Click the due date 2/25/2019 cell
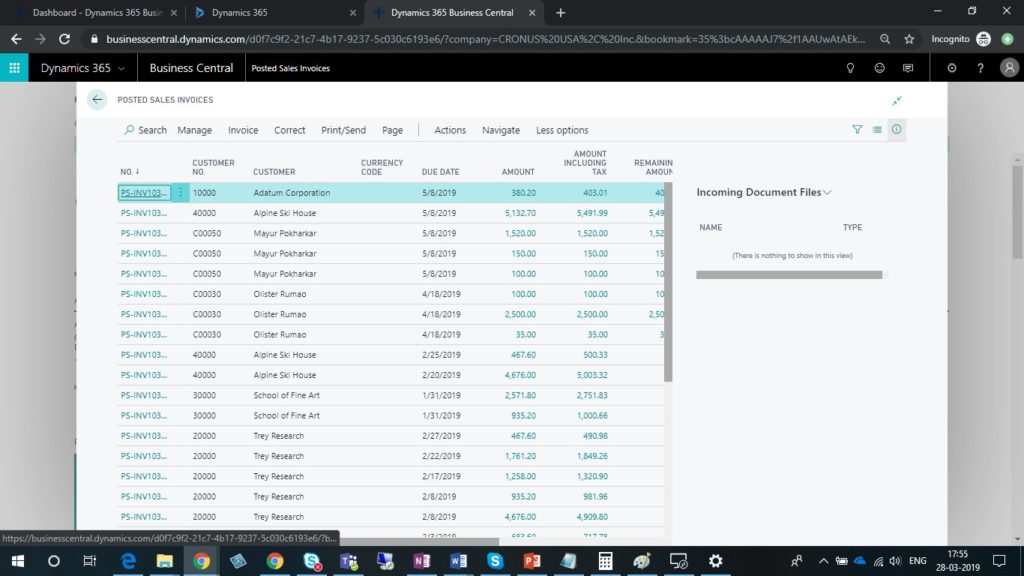Viewport: 1024px width, 576px height. 441,355
